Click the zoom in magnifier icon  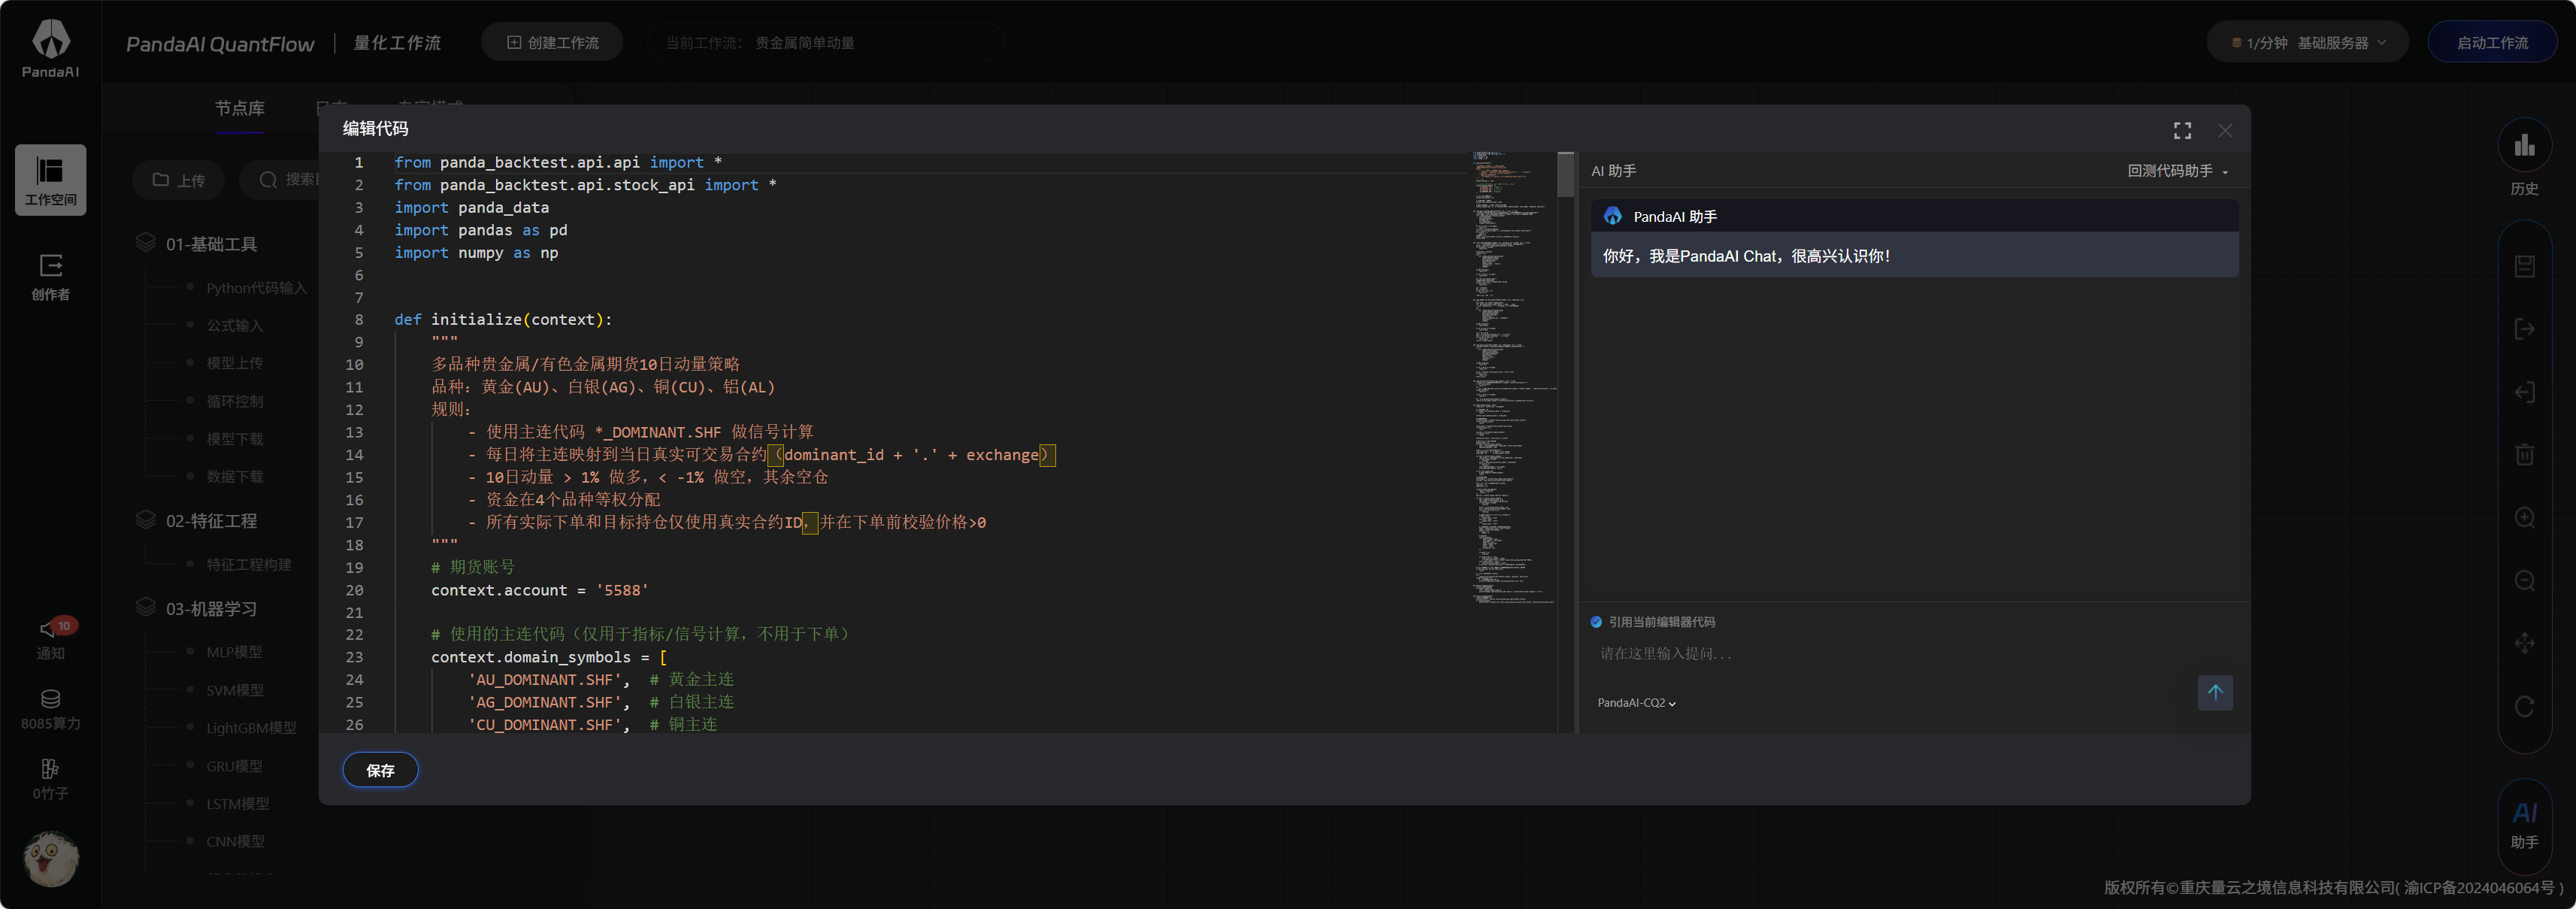[x=2524, y=518]
